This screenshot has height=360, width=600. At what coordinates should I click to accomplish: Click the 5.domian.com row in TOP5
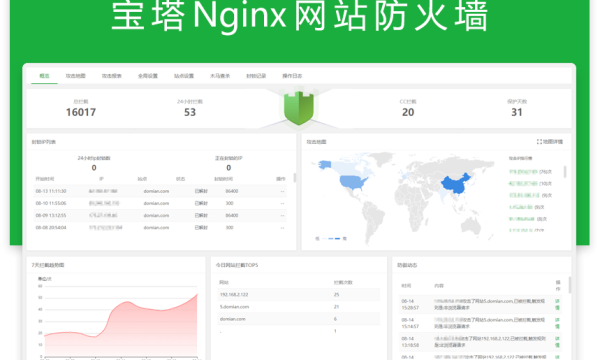tap(299, 307)
